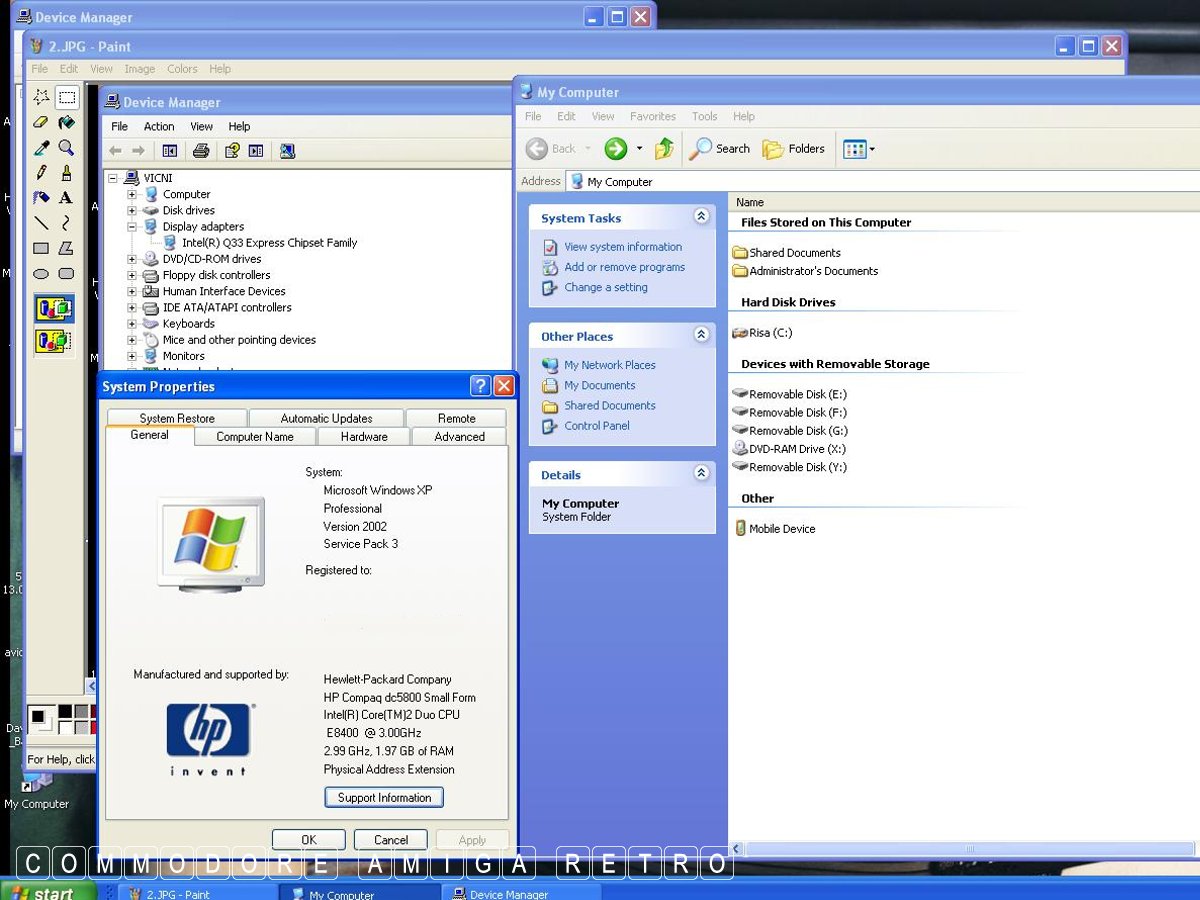Open the Views dropdown in My Computer
The width and height of the screenshot is (1200, 900).
click(x=859, y=149)
